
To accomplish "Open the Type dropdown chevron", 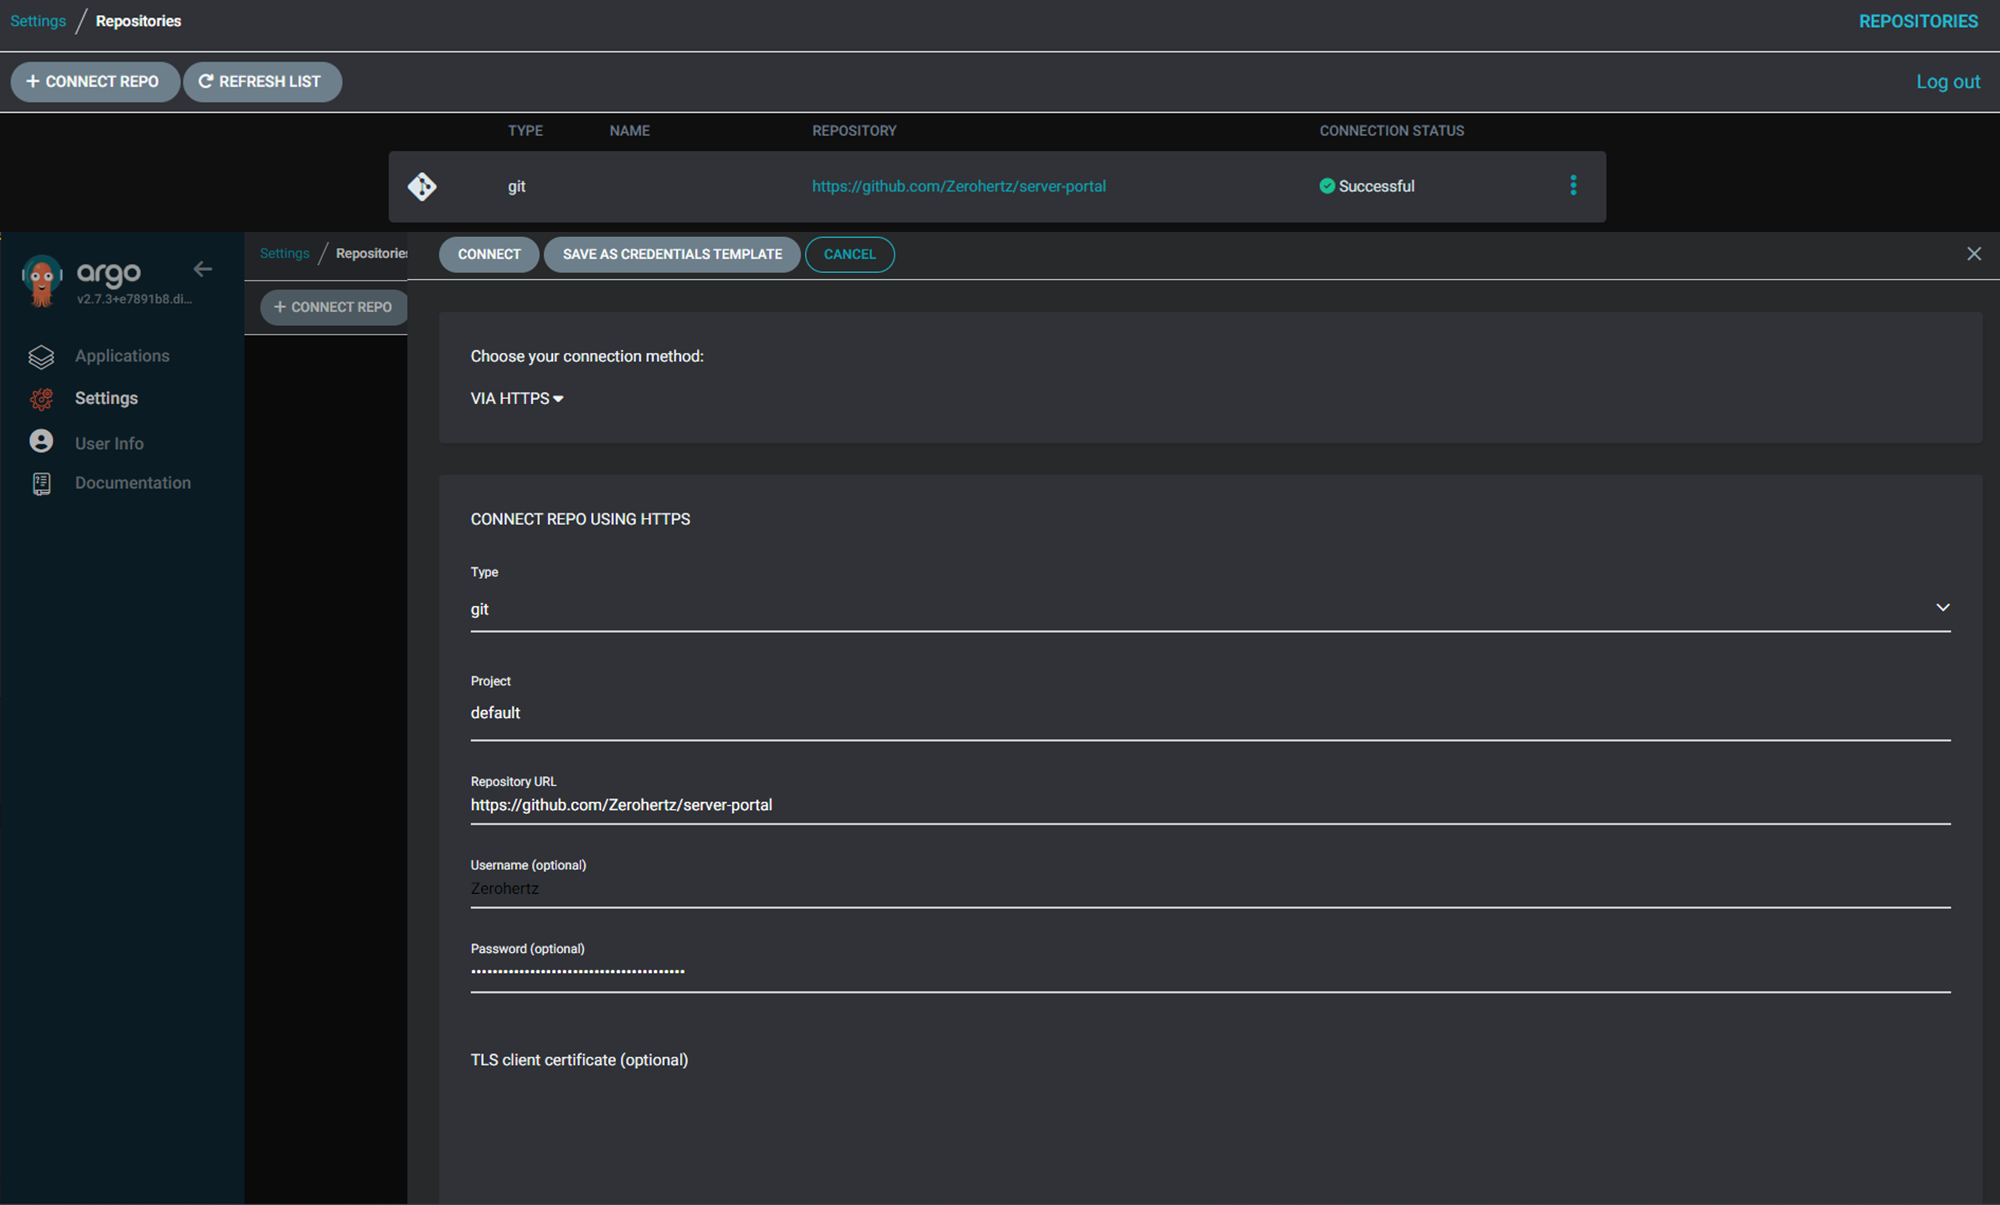I will (x=1942, y=607).
